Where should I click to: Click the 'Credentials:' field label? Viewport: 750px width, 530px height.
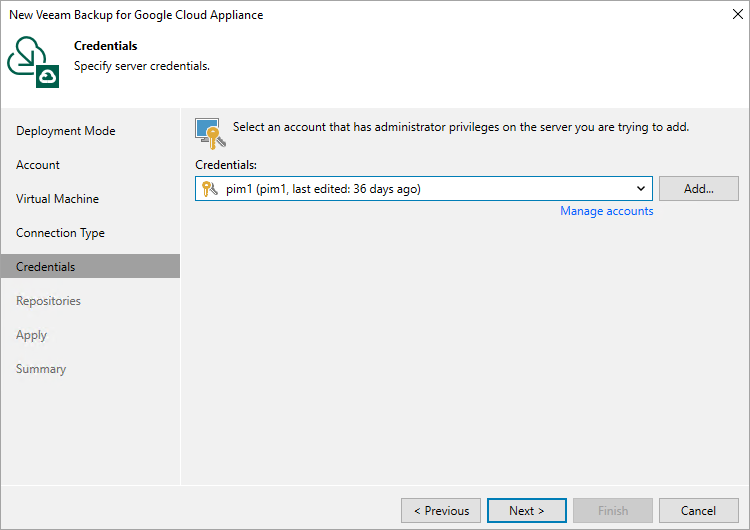(x=226, y=165)
